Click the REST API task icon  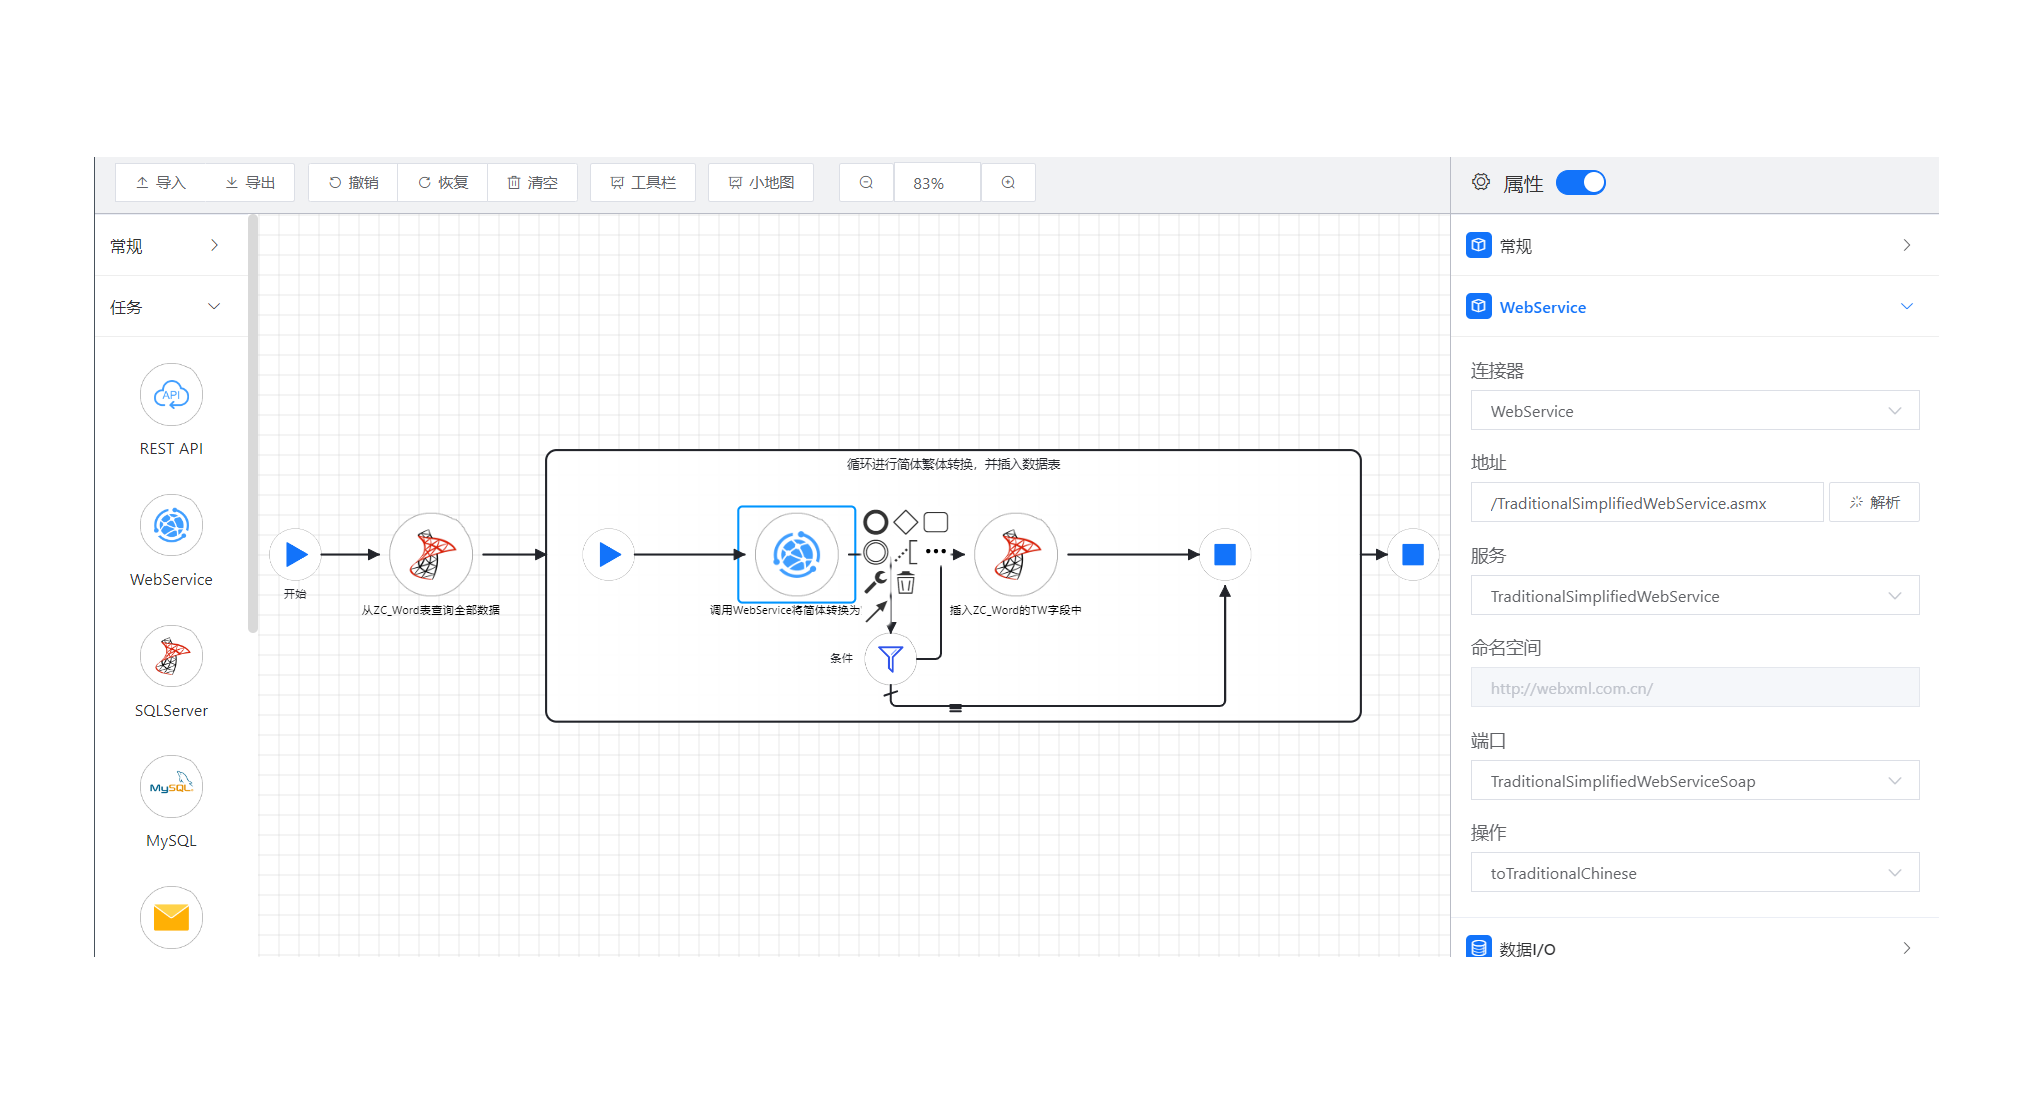[x=171, y=395]
